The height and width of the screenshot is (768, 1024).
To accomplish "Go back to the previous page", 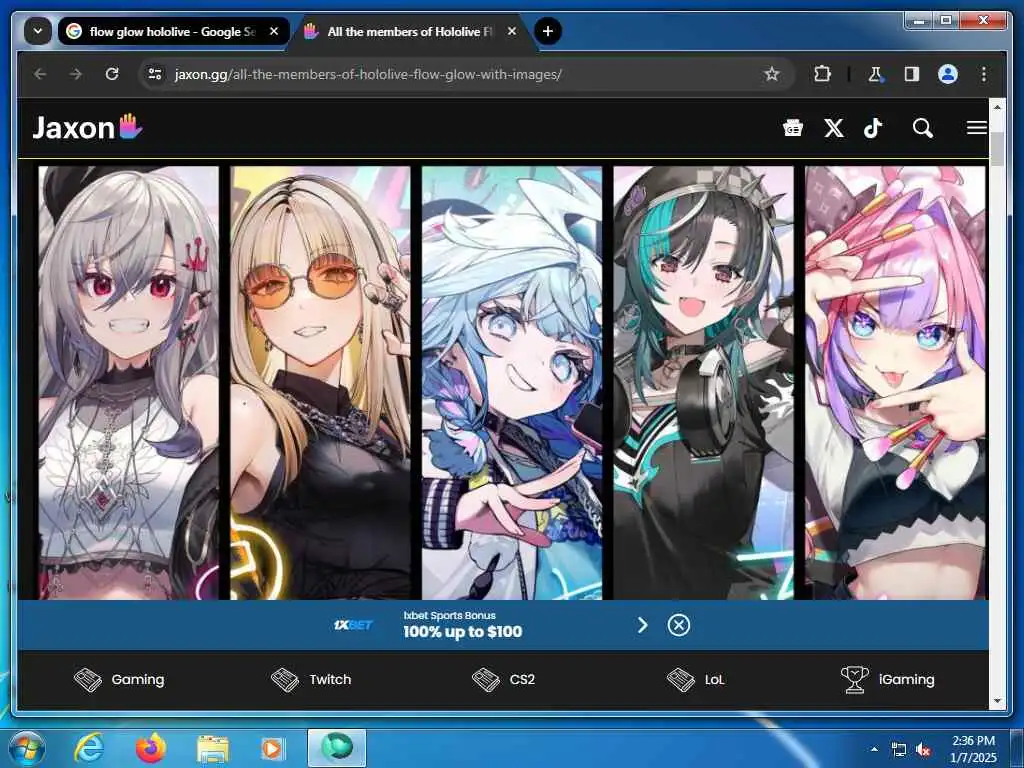I will point(40,74).
